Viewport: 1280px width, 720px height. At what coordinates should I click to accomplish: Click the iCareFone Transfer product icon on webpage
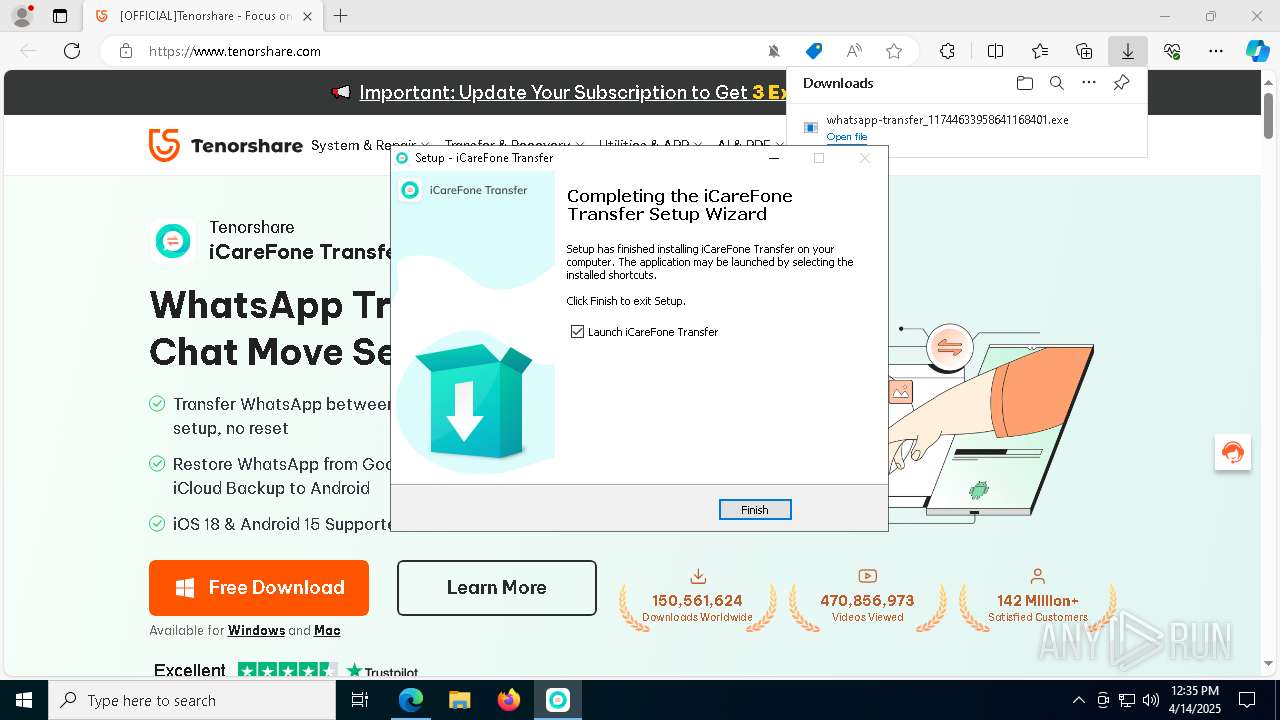point(173,241)
